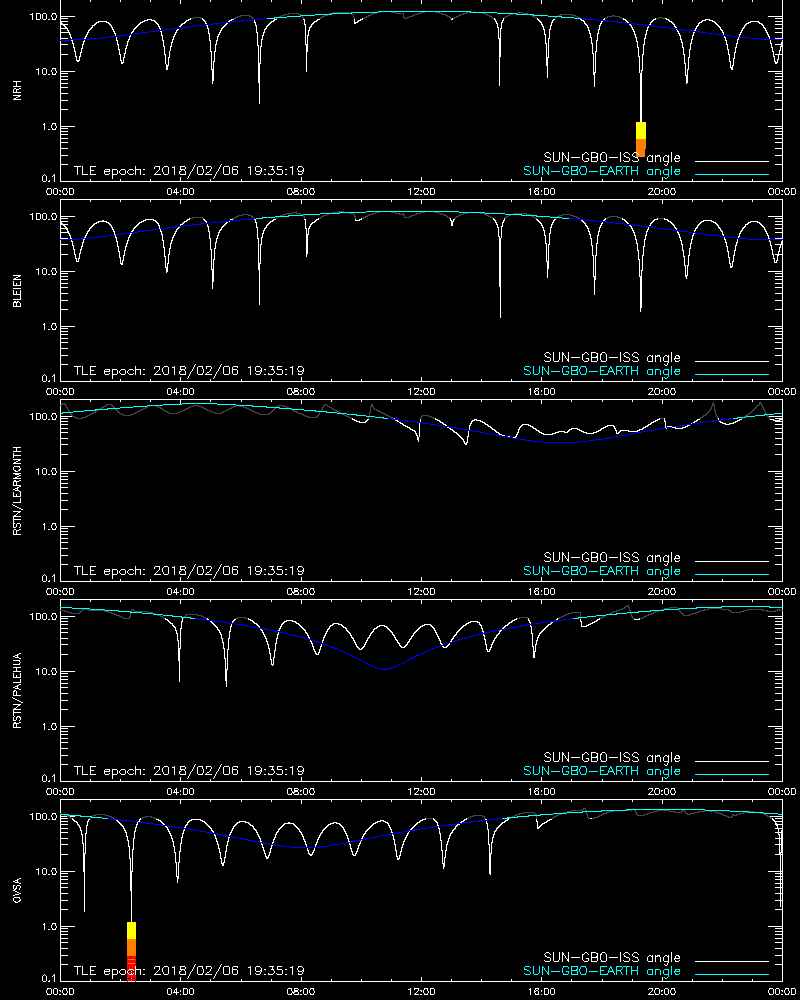The image size is (800, 1000).
Task: Click the 12:00 tick label under RSTN/PALEHUA panel
Action: coord(421,791)
